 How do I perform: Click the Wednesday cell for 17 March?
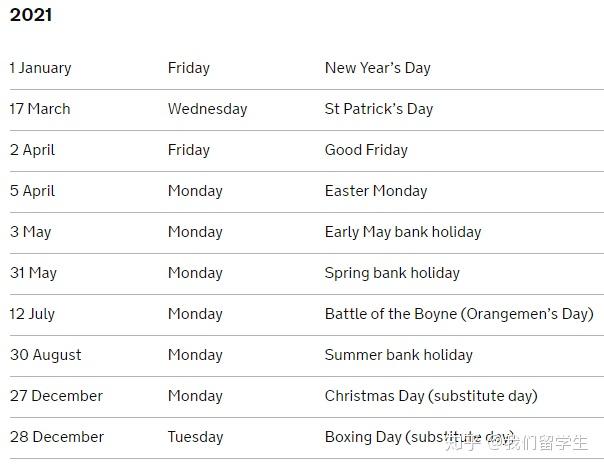[207, 109]
